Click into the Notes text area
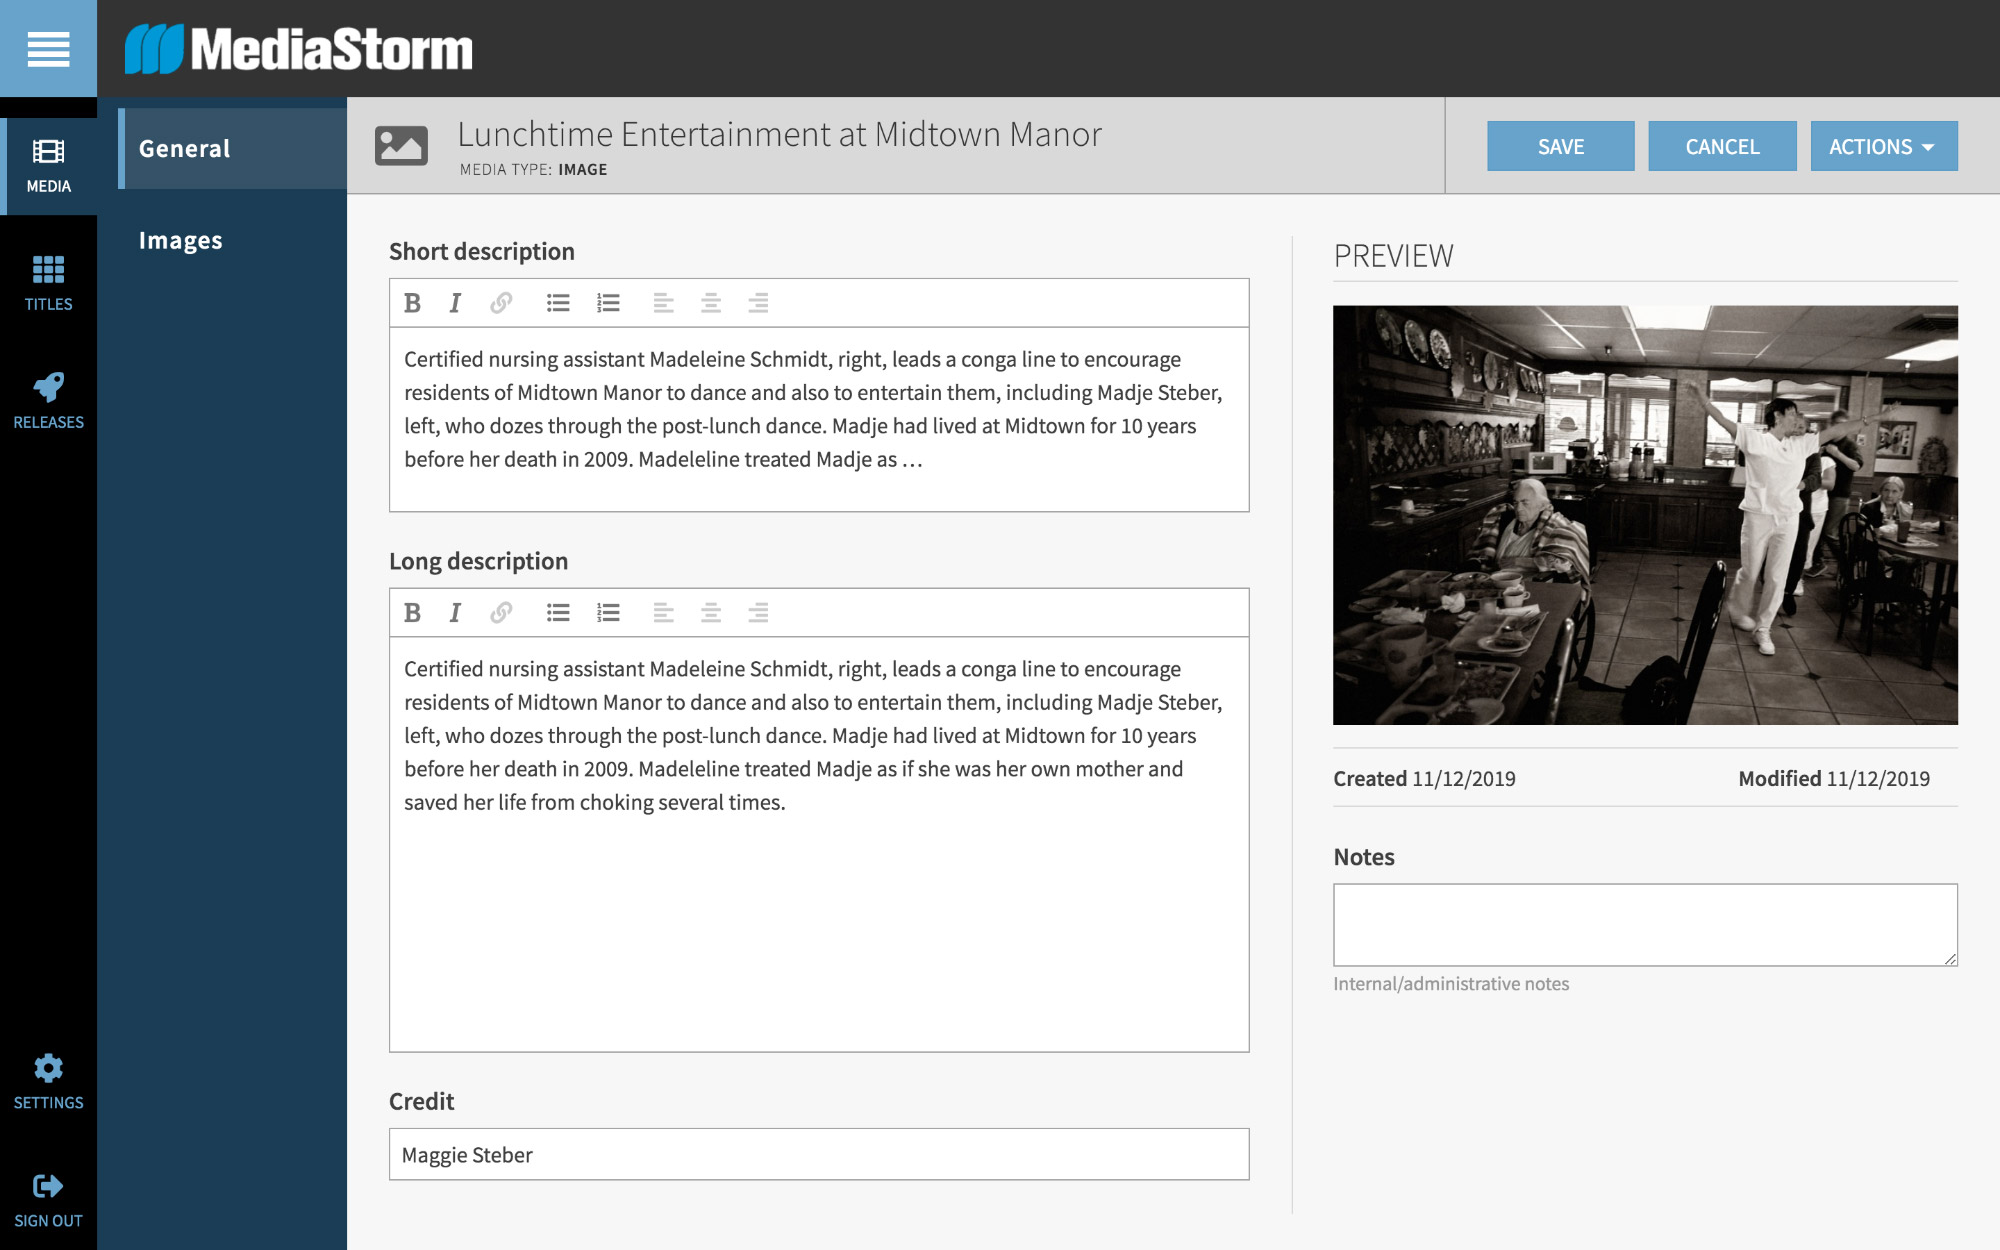This screenshot has height=1250, width=2000. [x=1644, y=924]
